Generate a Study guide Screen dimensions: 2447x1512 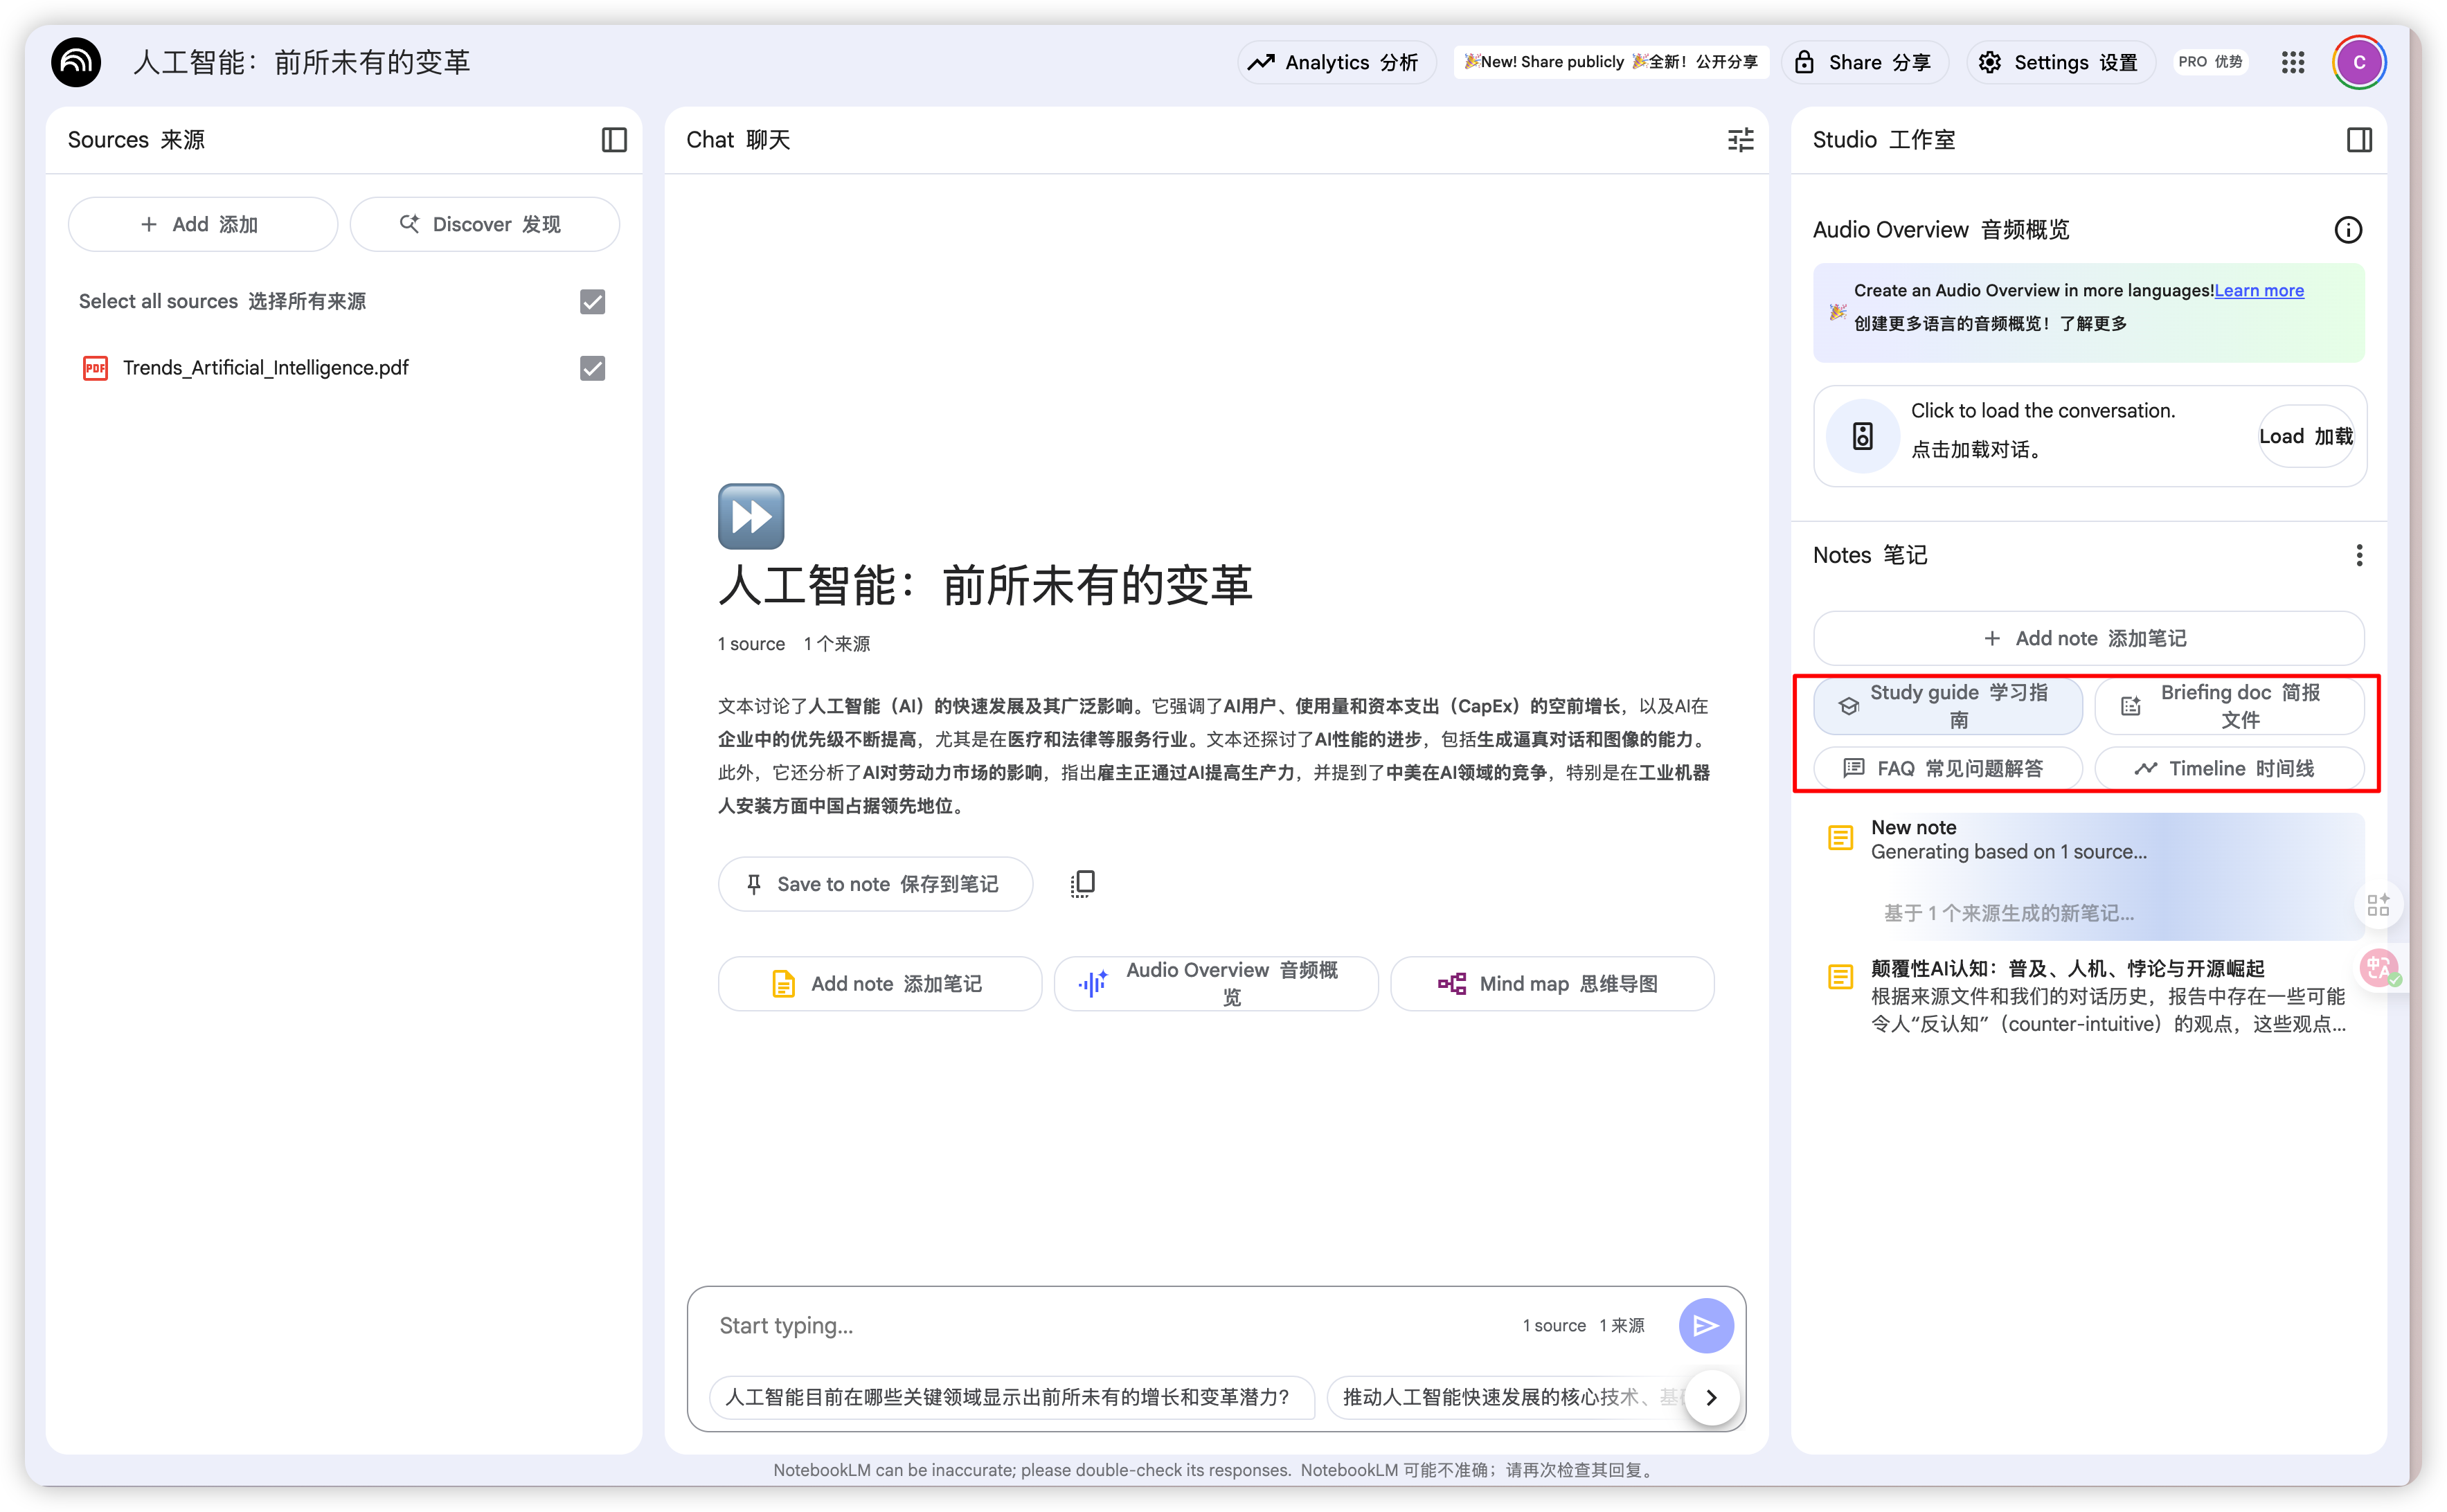(x=1947, y=706)
